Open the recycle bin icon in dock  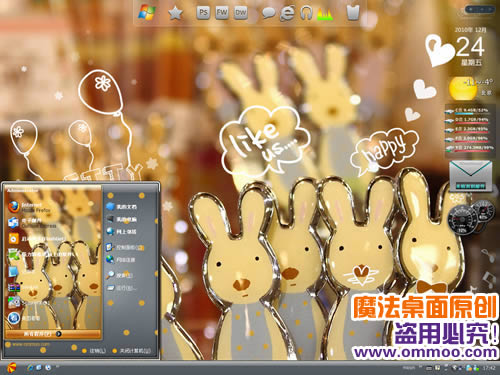pyautogui.click(x=353, y=13)
